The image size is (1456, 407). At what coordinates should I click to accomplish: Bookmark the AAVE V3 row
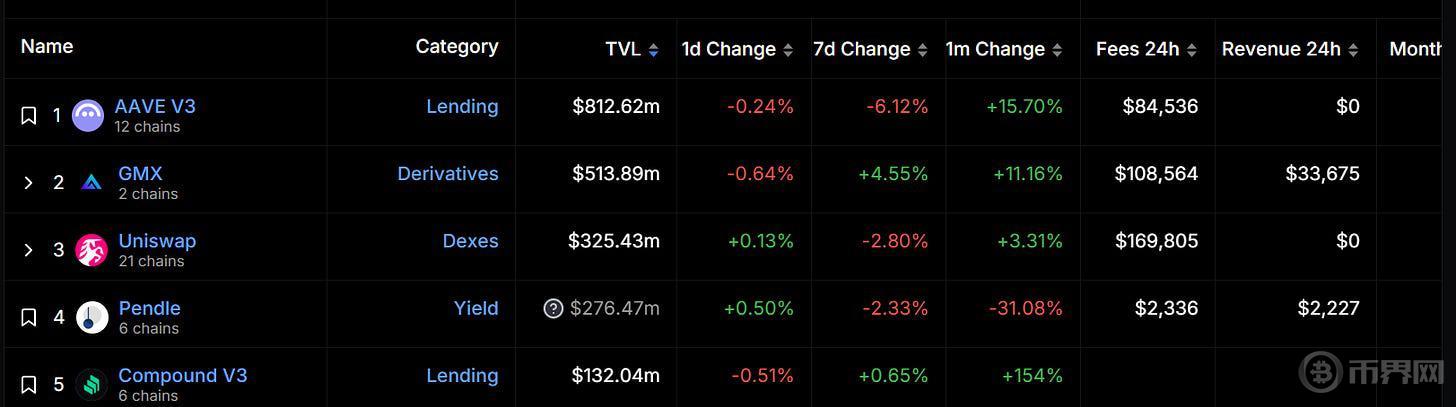(x=29, y=116)
